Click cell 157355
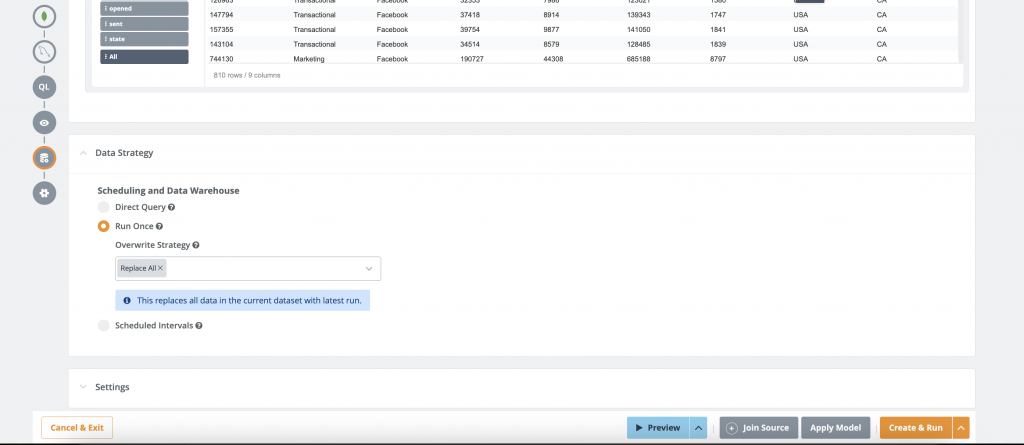 221,29
